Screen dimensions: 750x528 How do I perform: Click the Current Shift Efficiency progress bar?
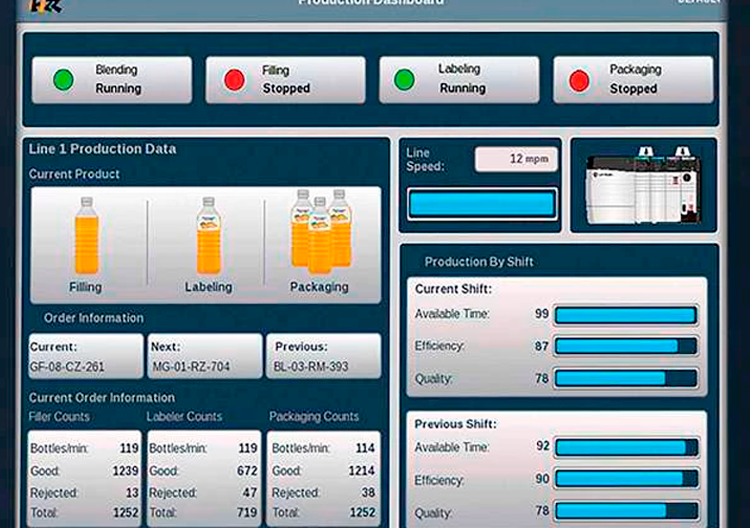(626, 346)
